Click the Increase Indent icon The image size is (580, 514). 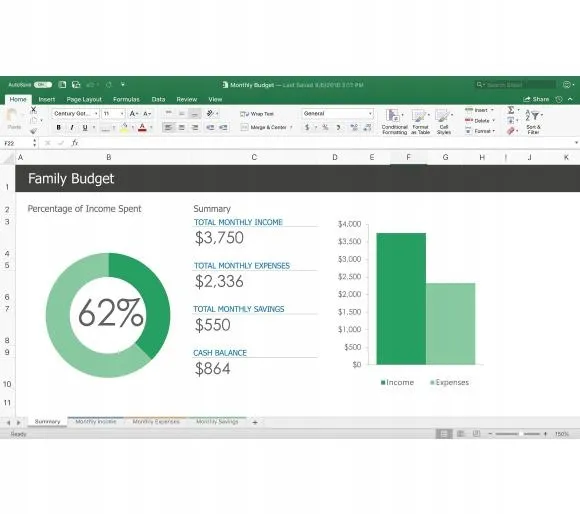(223, 128)
